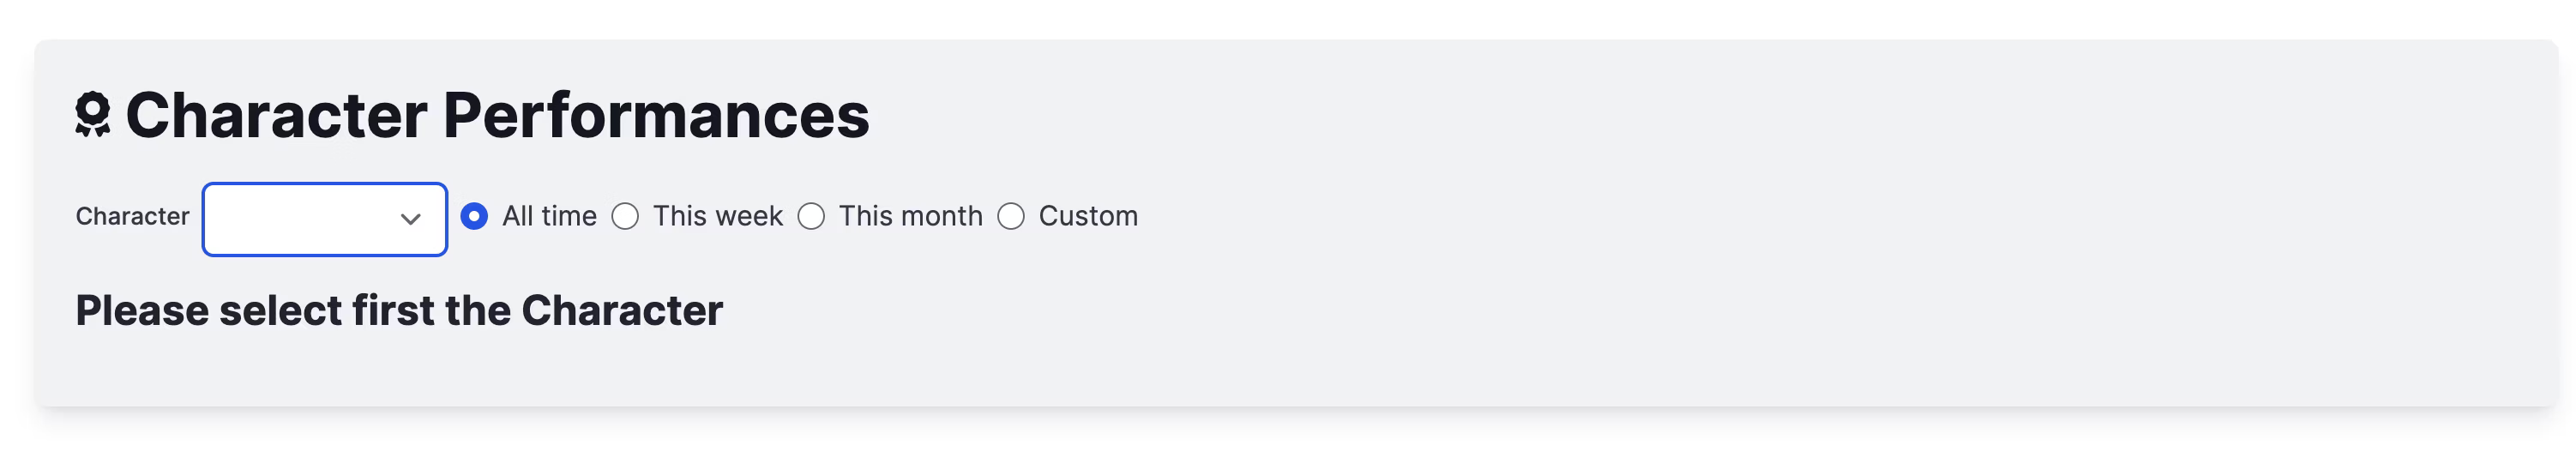This screenshot has width=2576, height=451.
Task: Open the empty Character select box
Action: click(x=325, y=219)
